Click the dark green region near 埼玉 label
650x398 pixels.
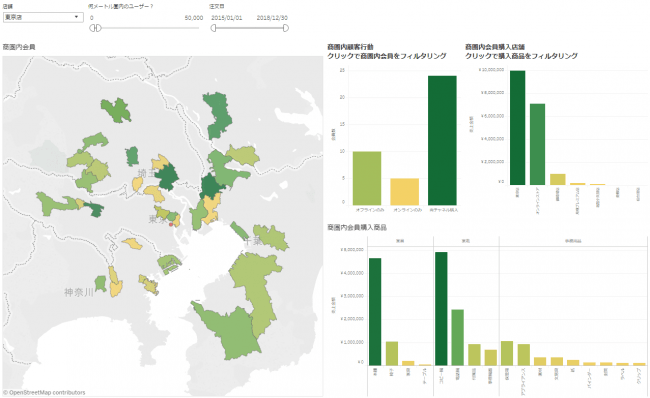[x=167, y=177]
